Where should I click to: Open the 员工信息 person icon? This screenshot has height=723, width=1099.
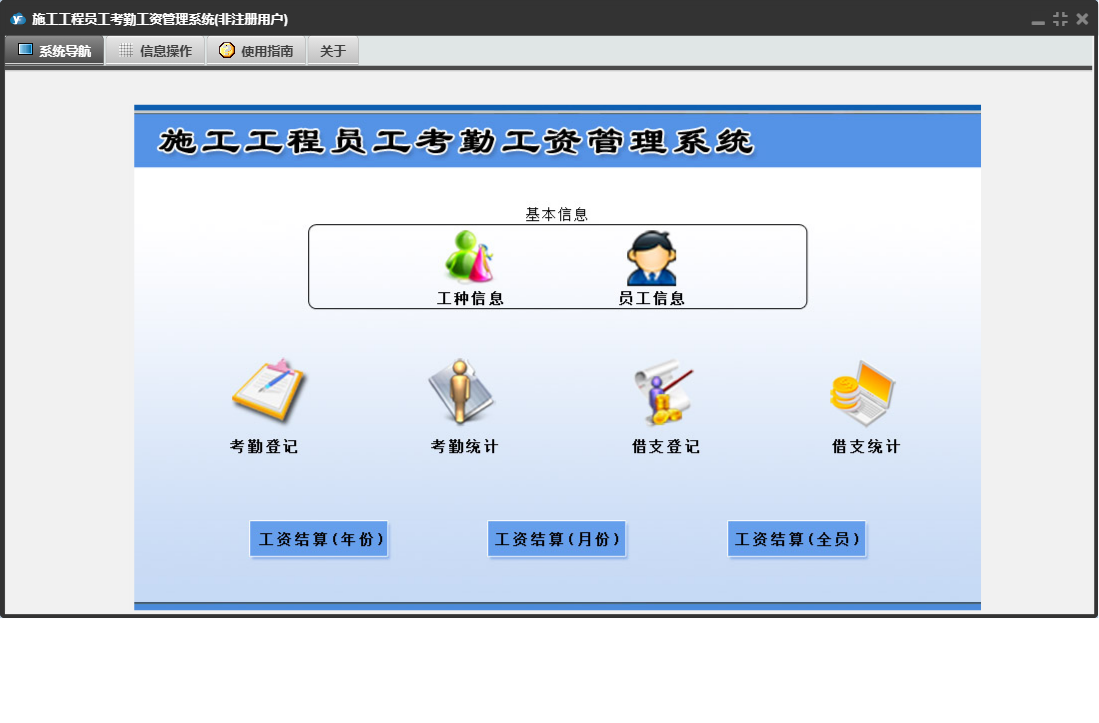652,257
